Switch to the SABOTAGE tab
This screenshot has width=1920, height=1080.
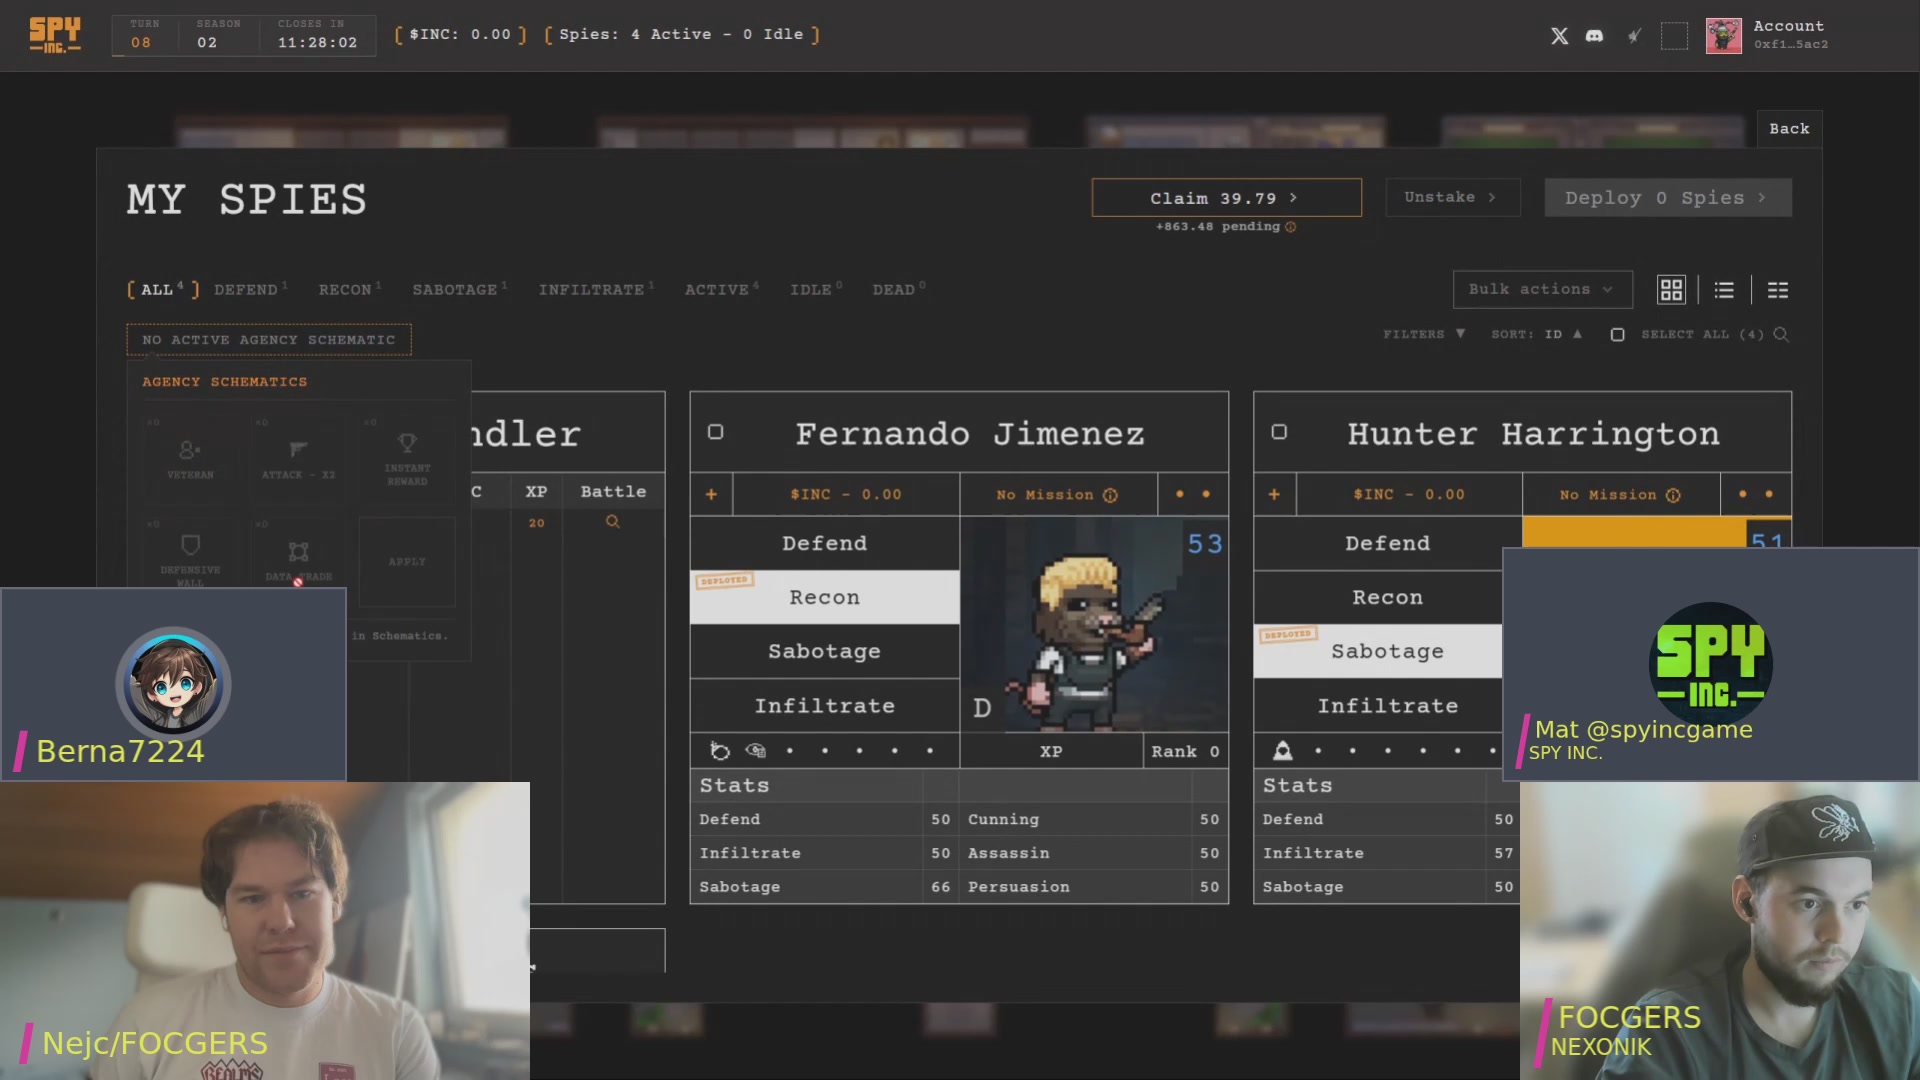(459, 290)
